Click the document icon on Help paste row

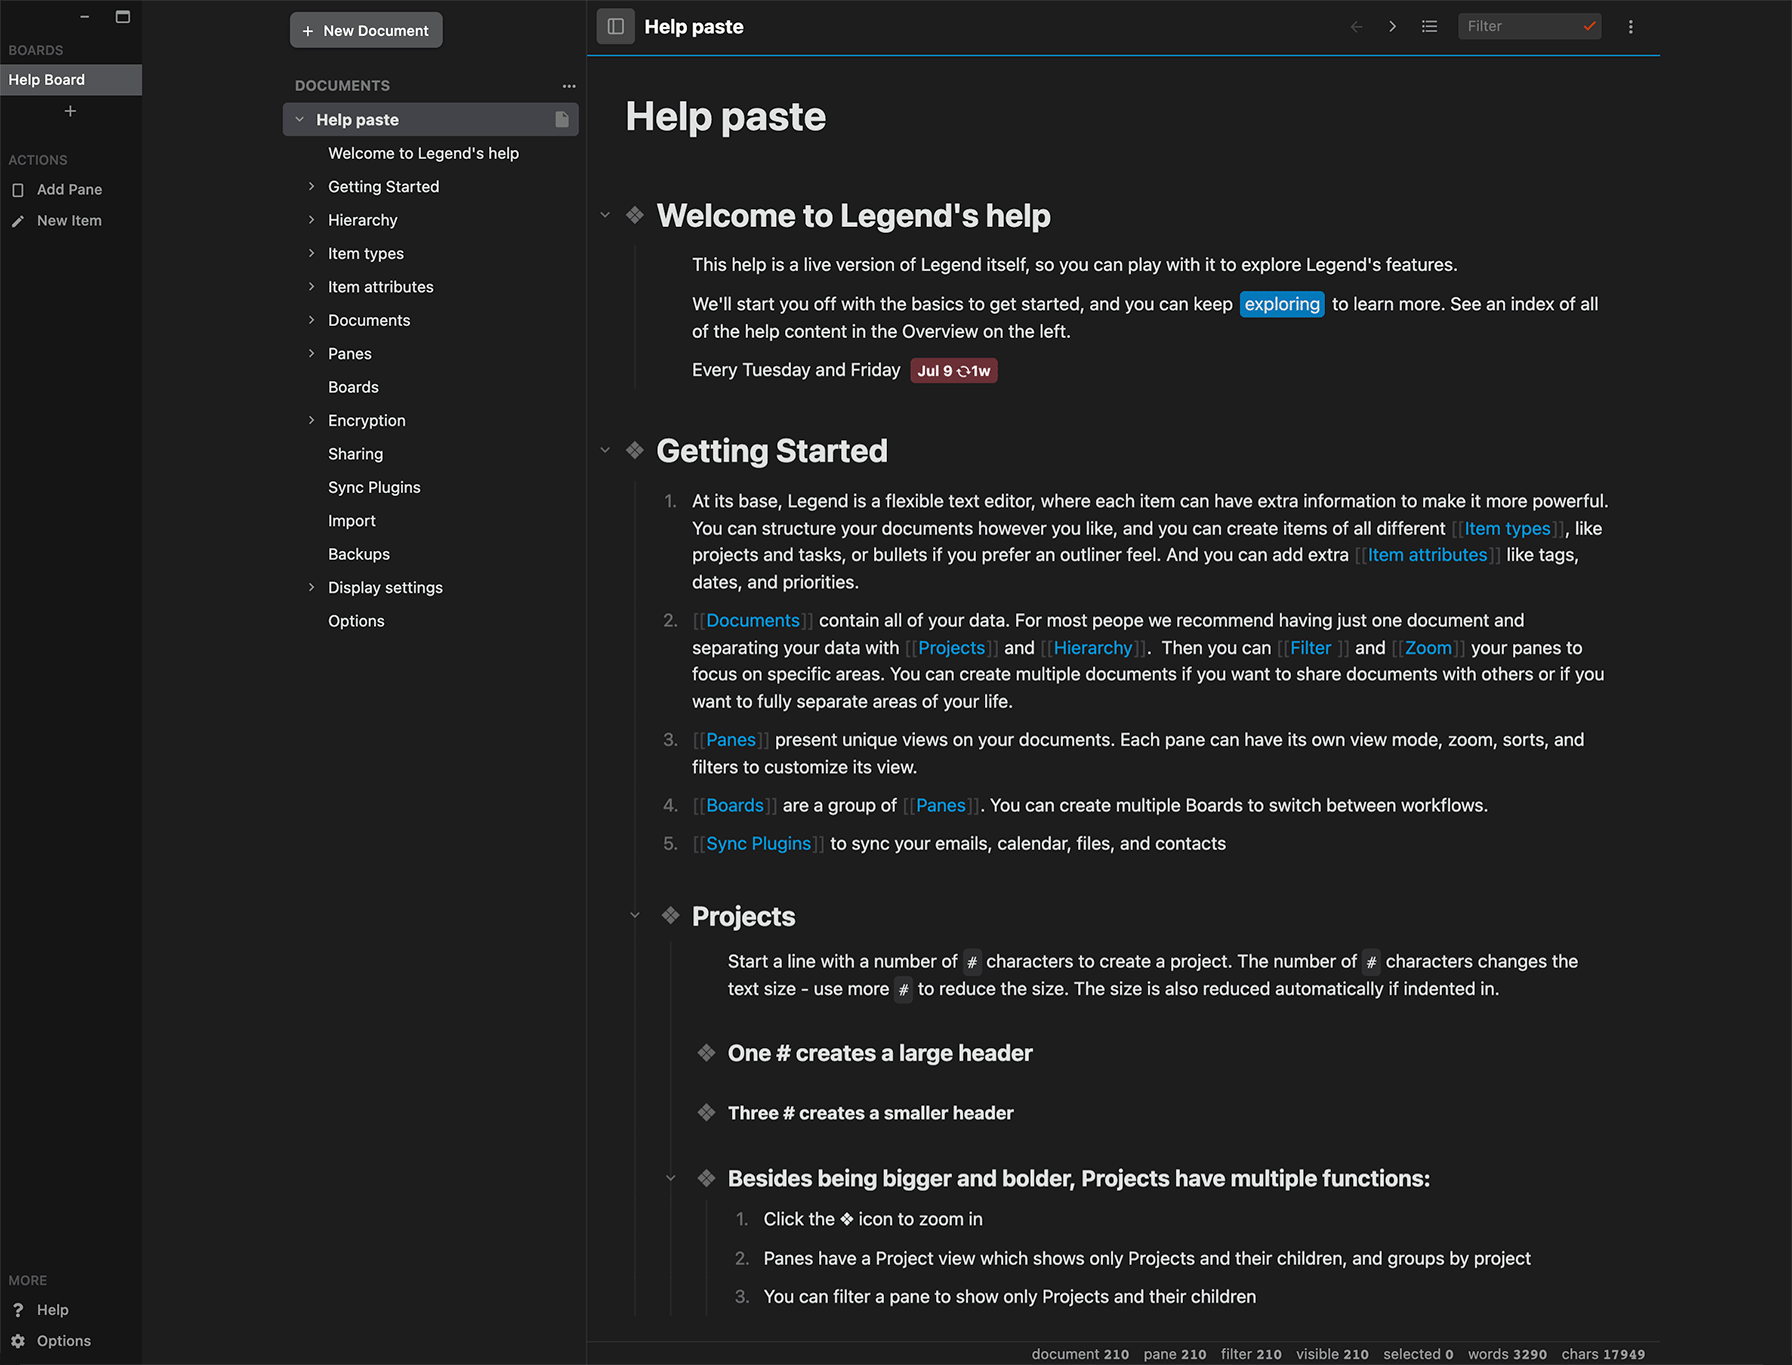pyautogui.click(x=562, y=120)
